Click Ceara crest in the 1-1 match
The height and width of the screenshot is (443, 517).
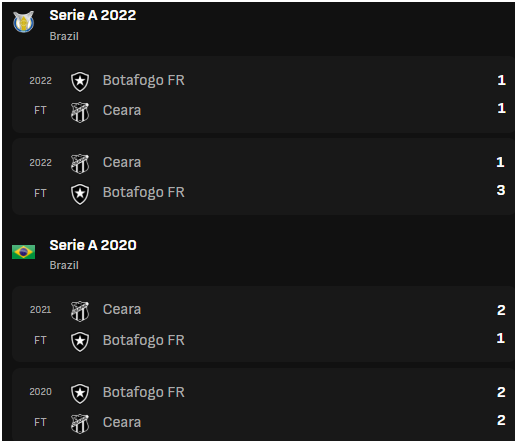click(80, 112)
